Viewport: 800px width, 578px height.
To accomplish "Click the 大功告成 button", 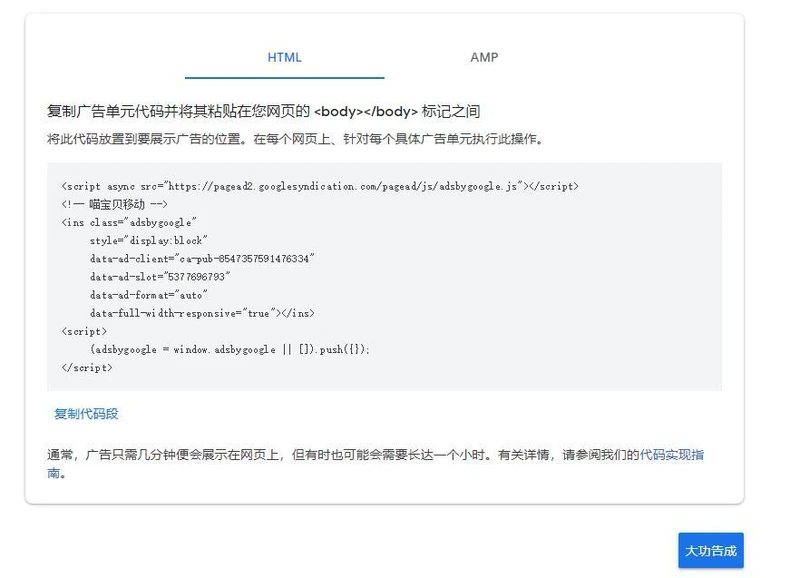I will 711,550.
